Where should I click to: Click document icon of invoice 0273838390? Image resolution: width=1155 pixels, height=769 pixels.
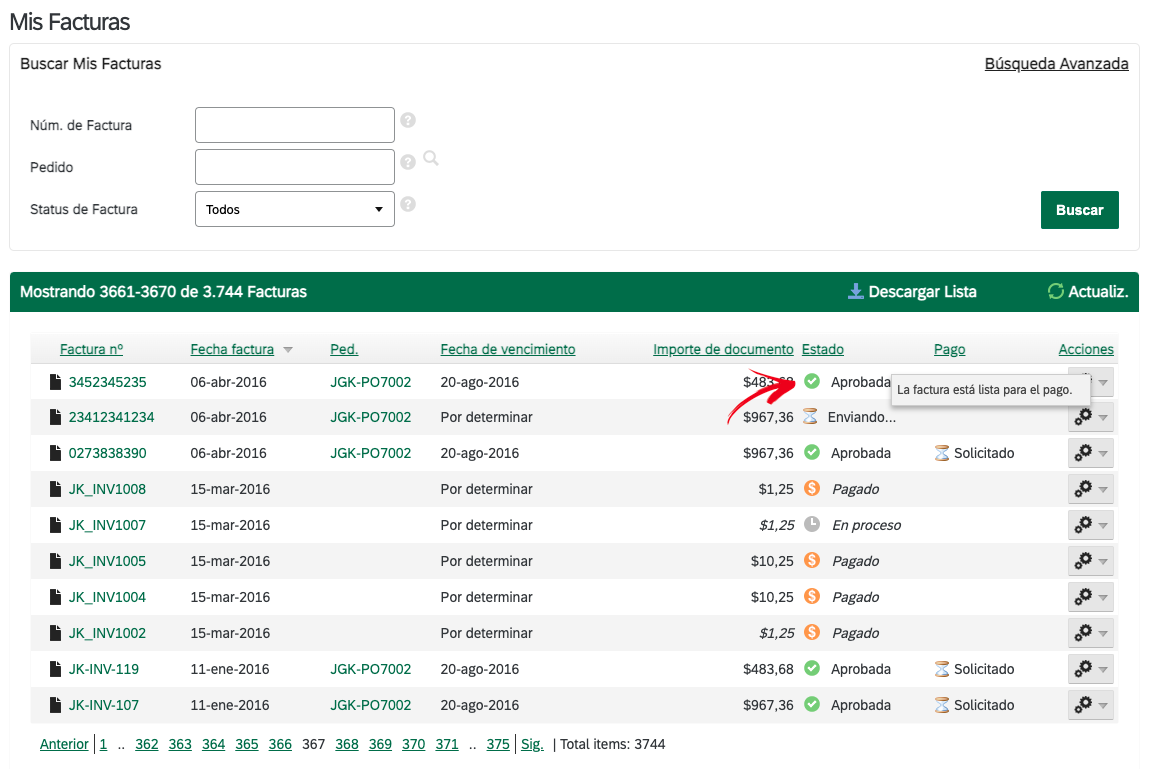(55, 453)
